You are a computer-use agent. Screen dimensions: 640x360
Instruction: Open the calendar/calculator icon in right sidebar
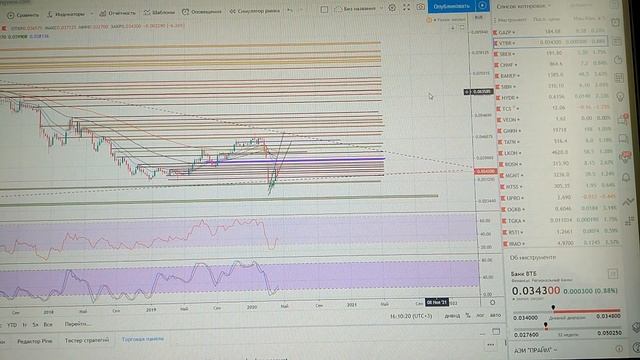[x=619, y=78]
